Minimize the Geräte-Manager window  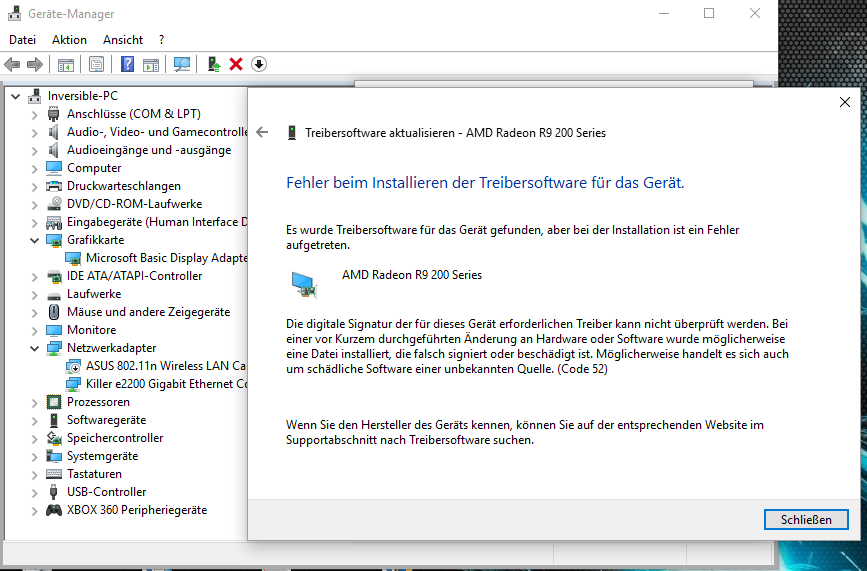[664, 13]
